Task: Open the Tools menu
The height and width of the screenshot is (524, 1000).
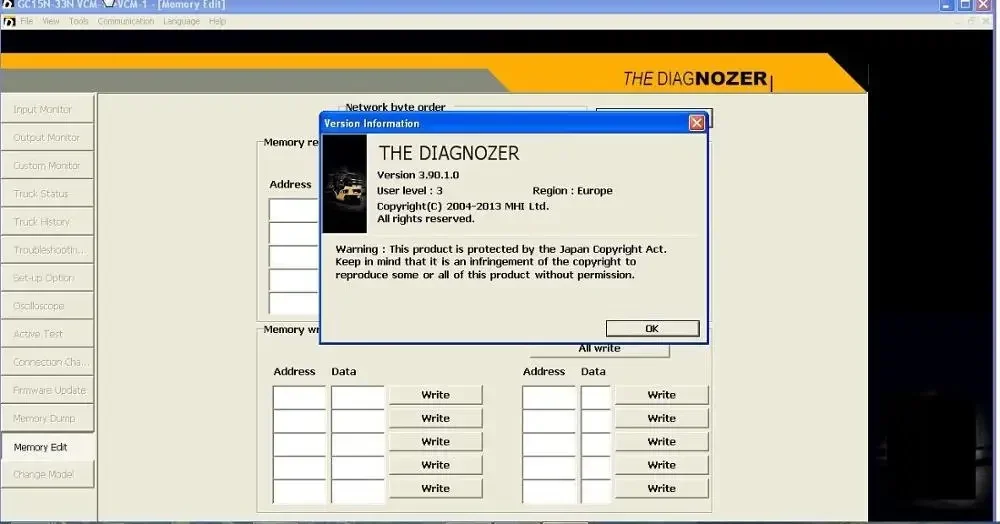Action: (x=79, y=21)
